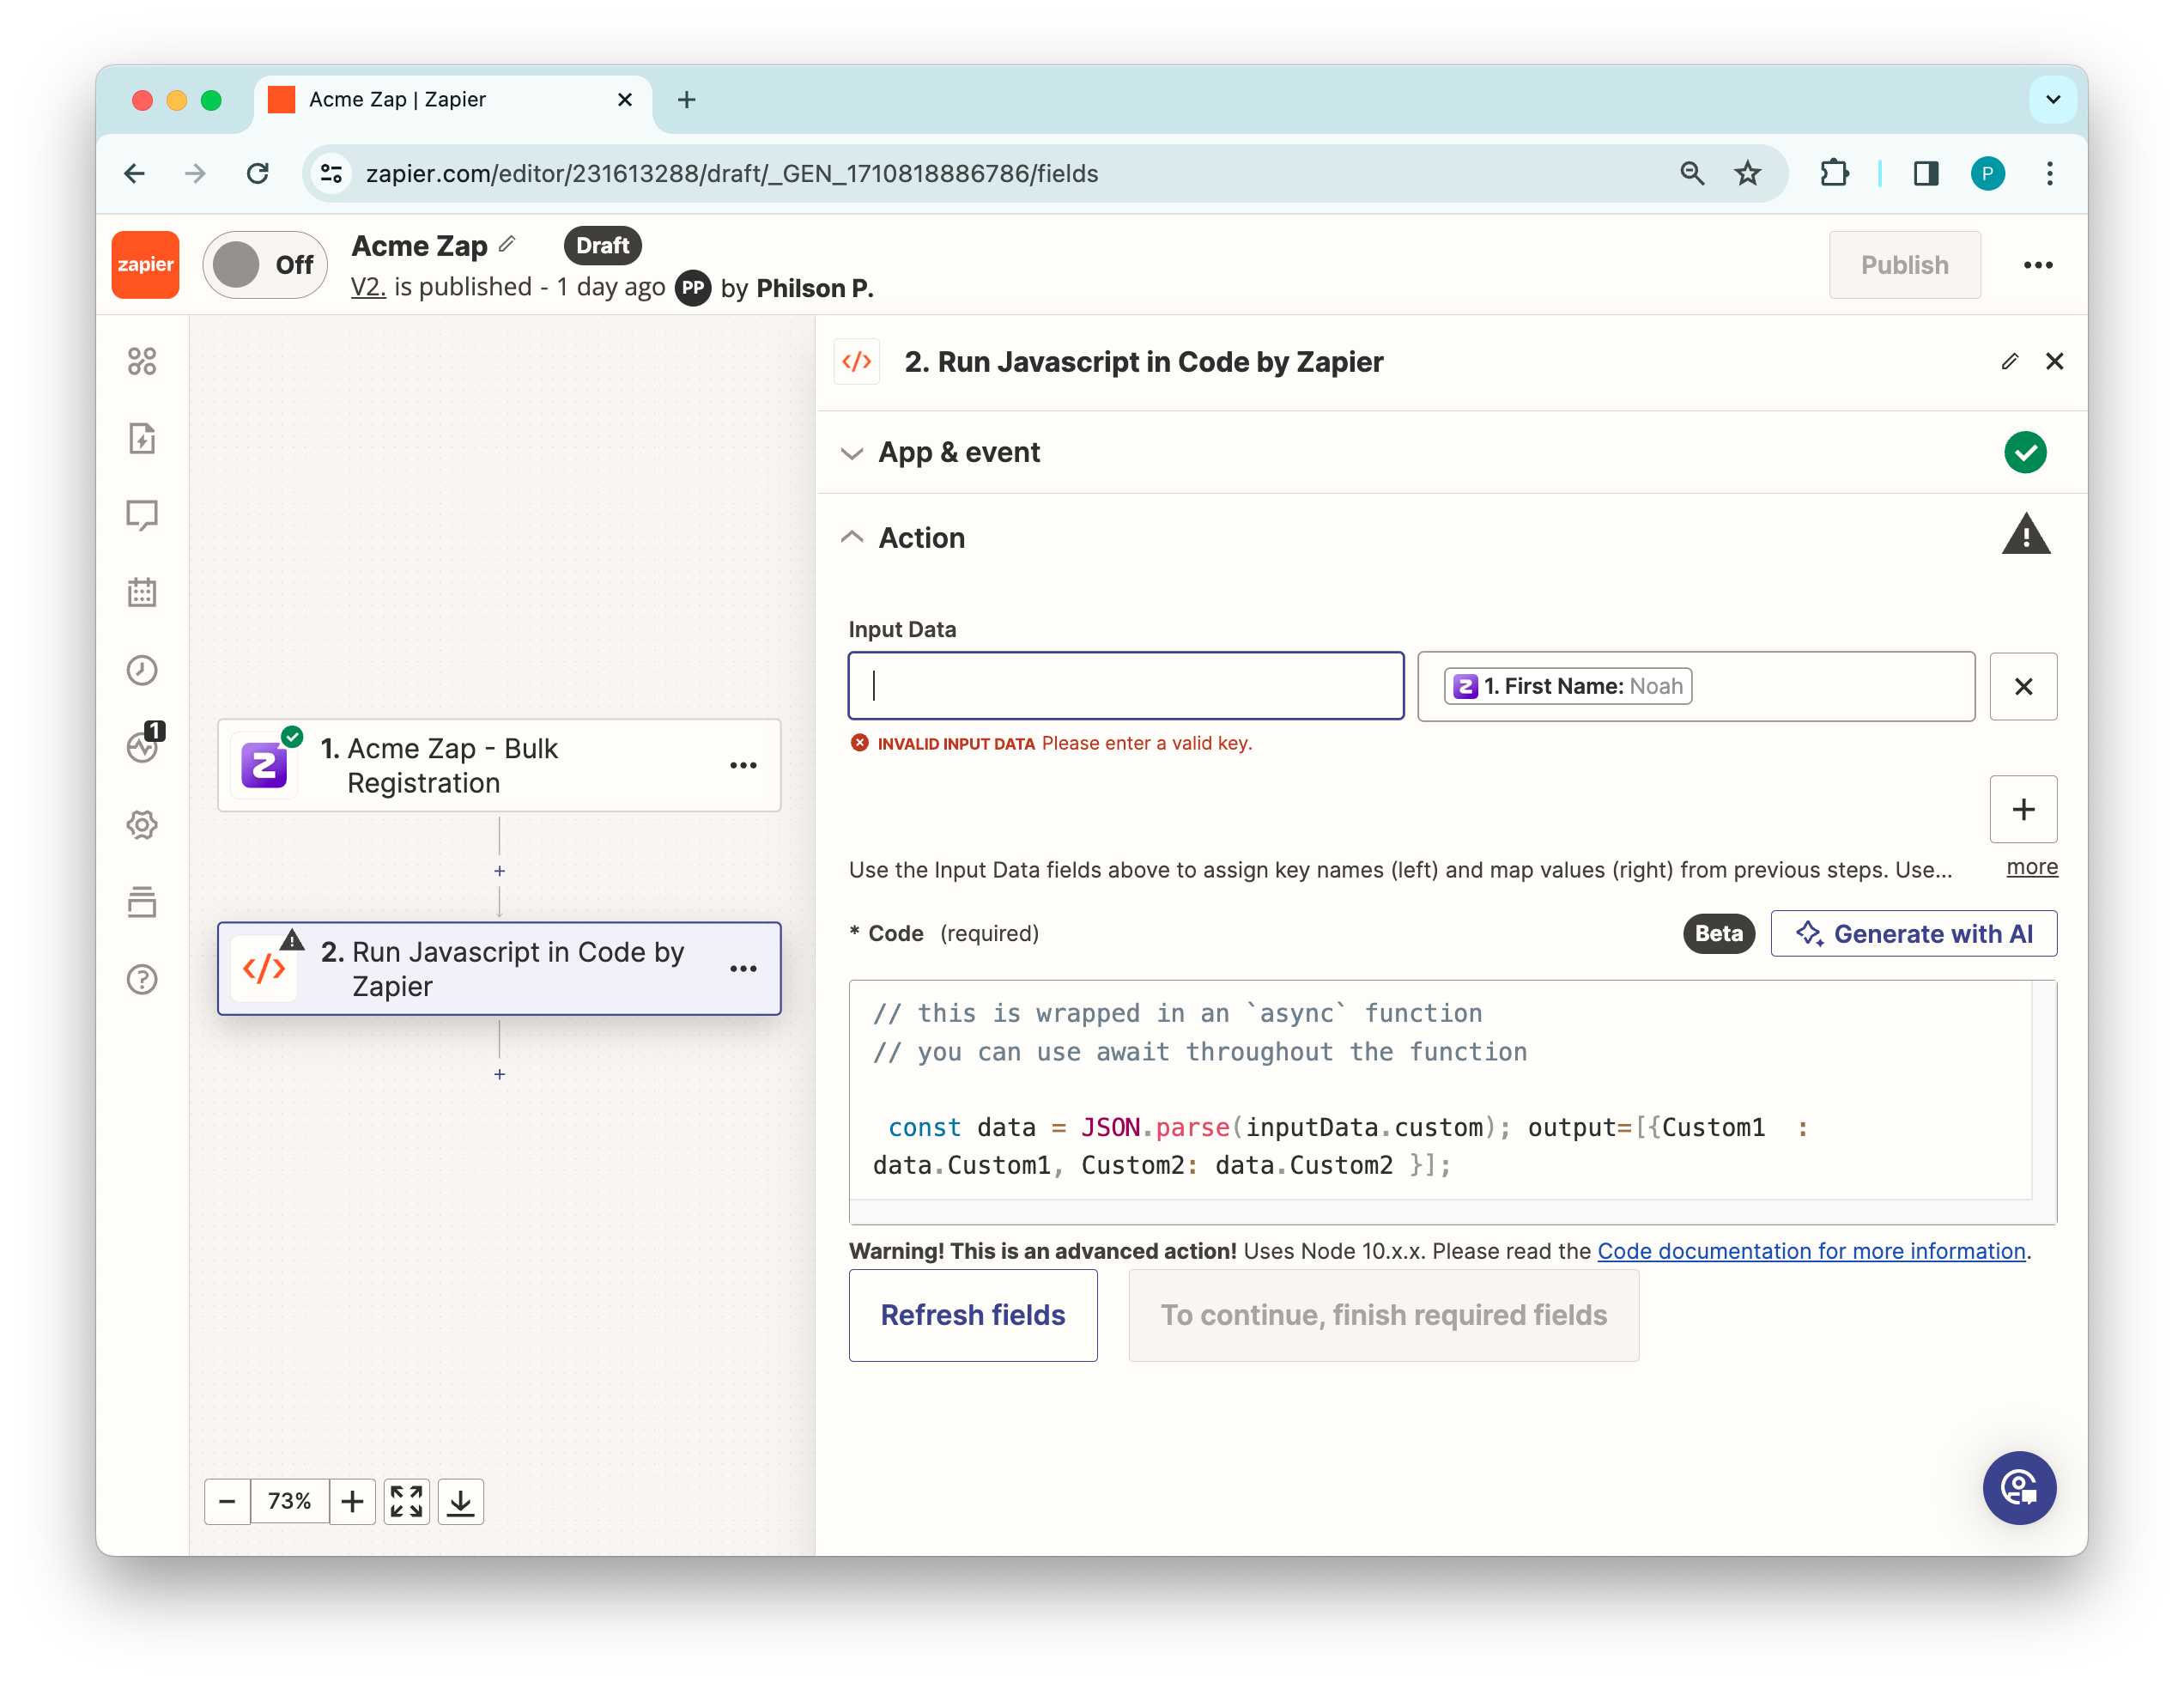
Task: Open step 2 Run Javascript options menu
Action: click(x=743, y=968)
